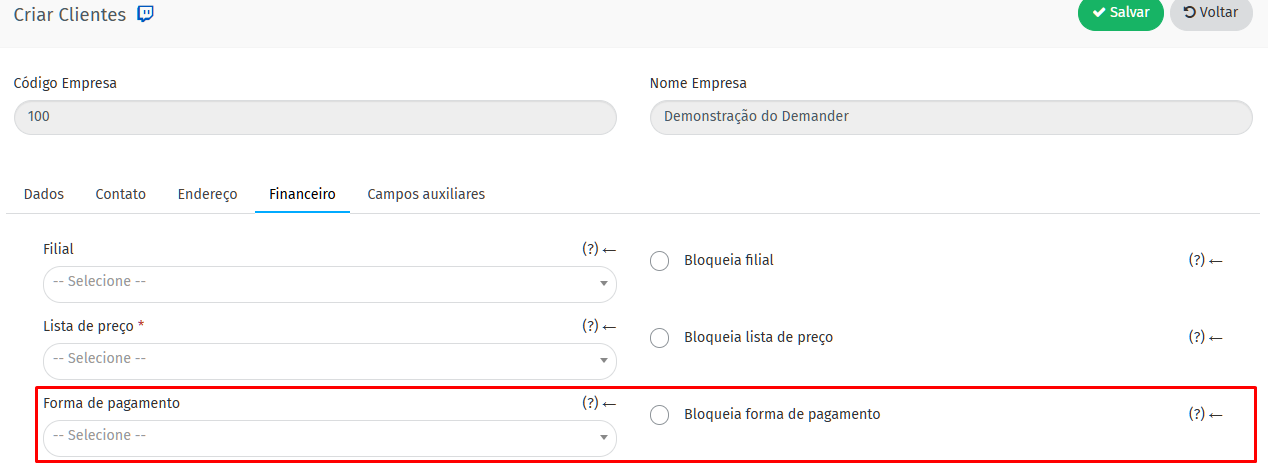The image size is (1268, 471).
Task: Click the Nome Empresa input field
Action: pyautogui.click(x=951, y=117)
